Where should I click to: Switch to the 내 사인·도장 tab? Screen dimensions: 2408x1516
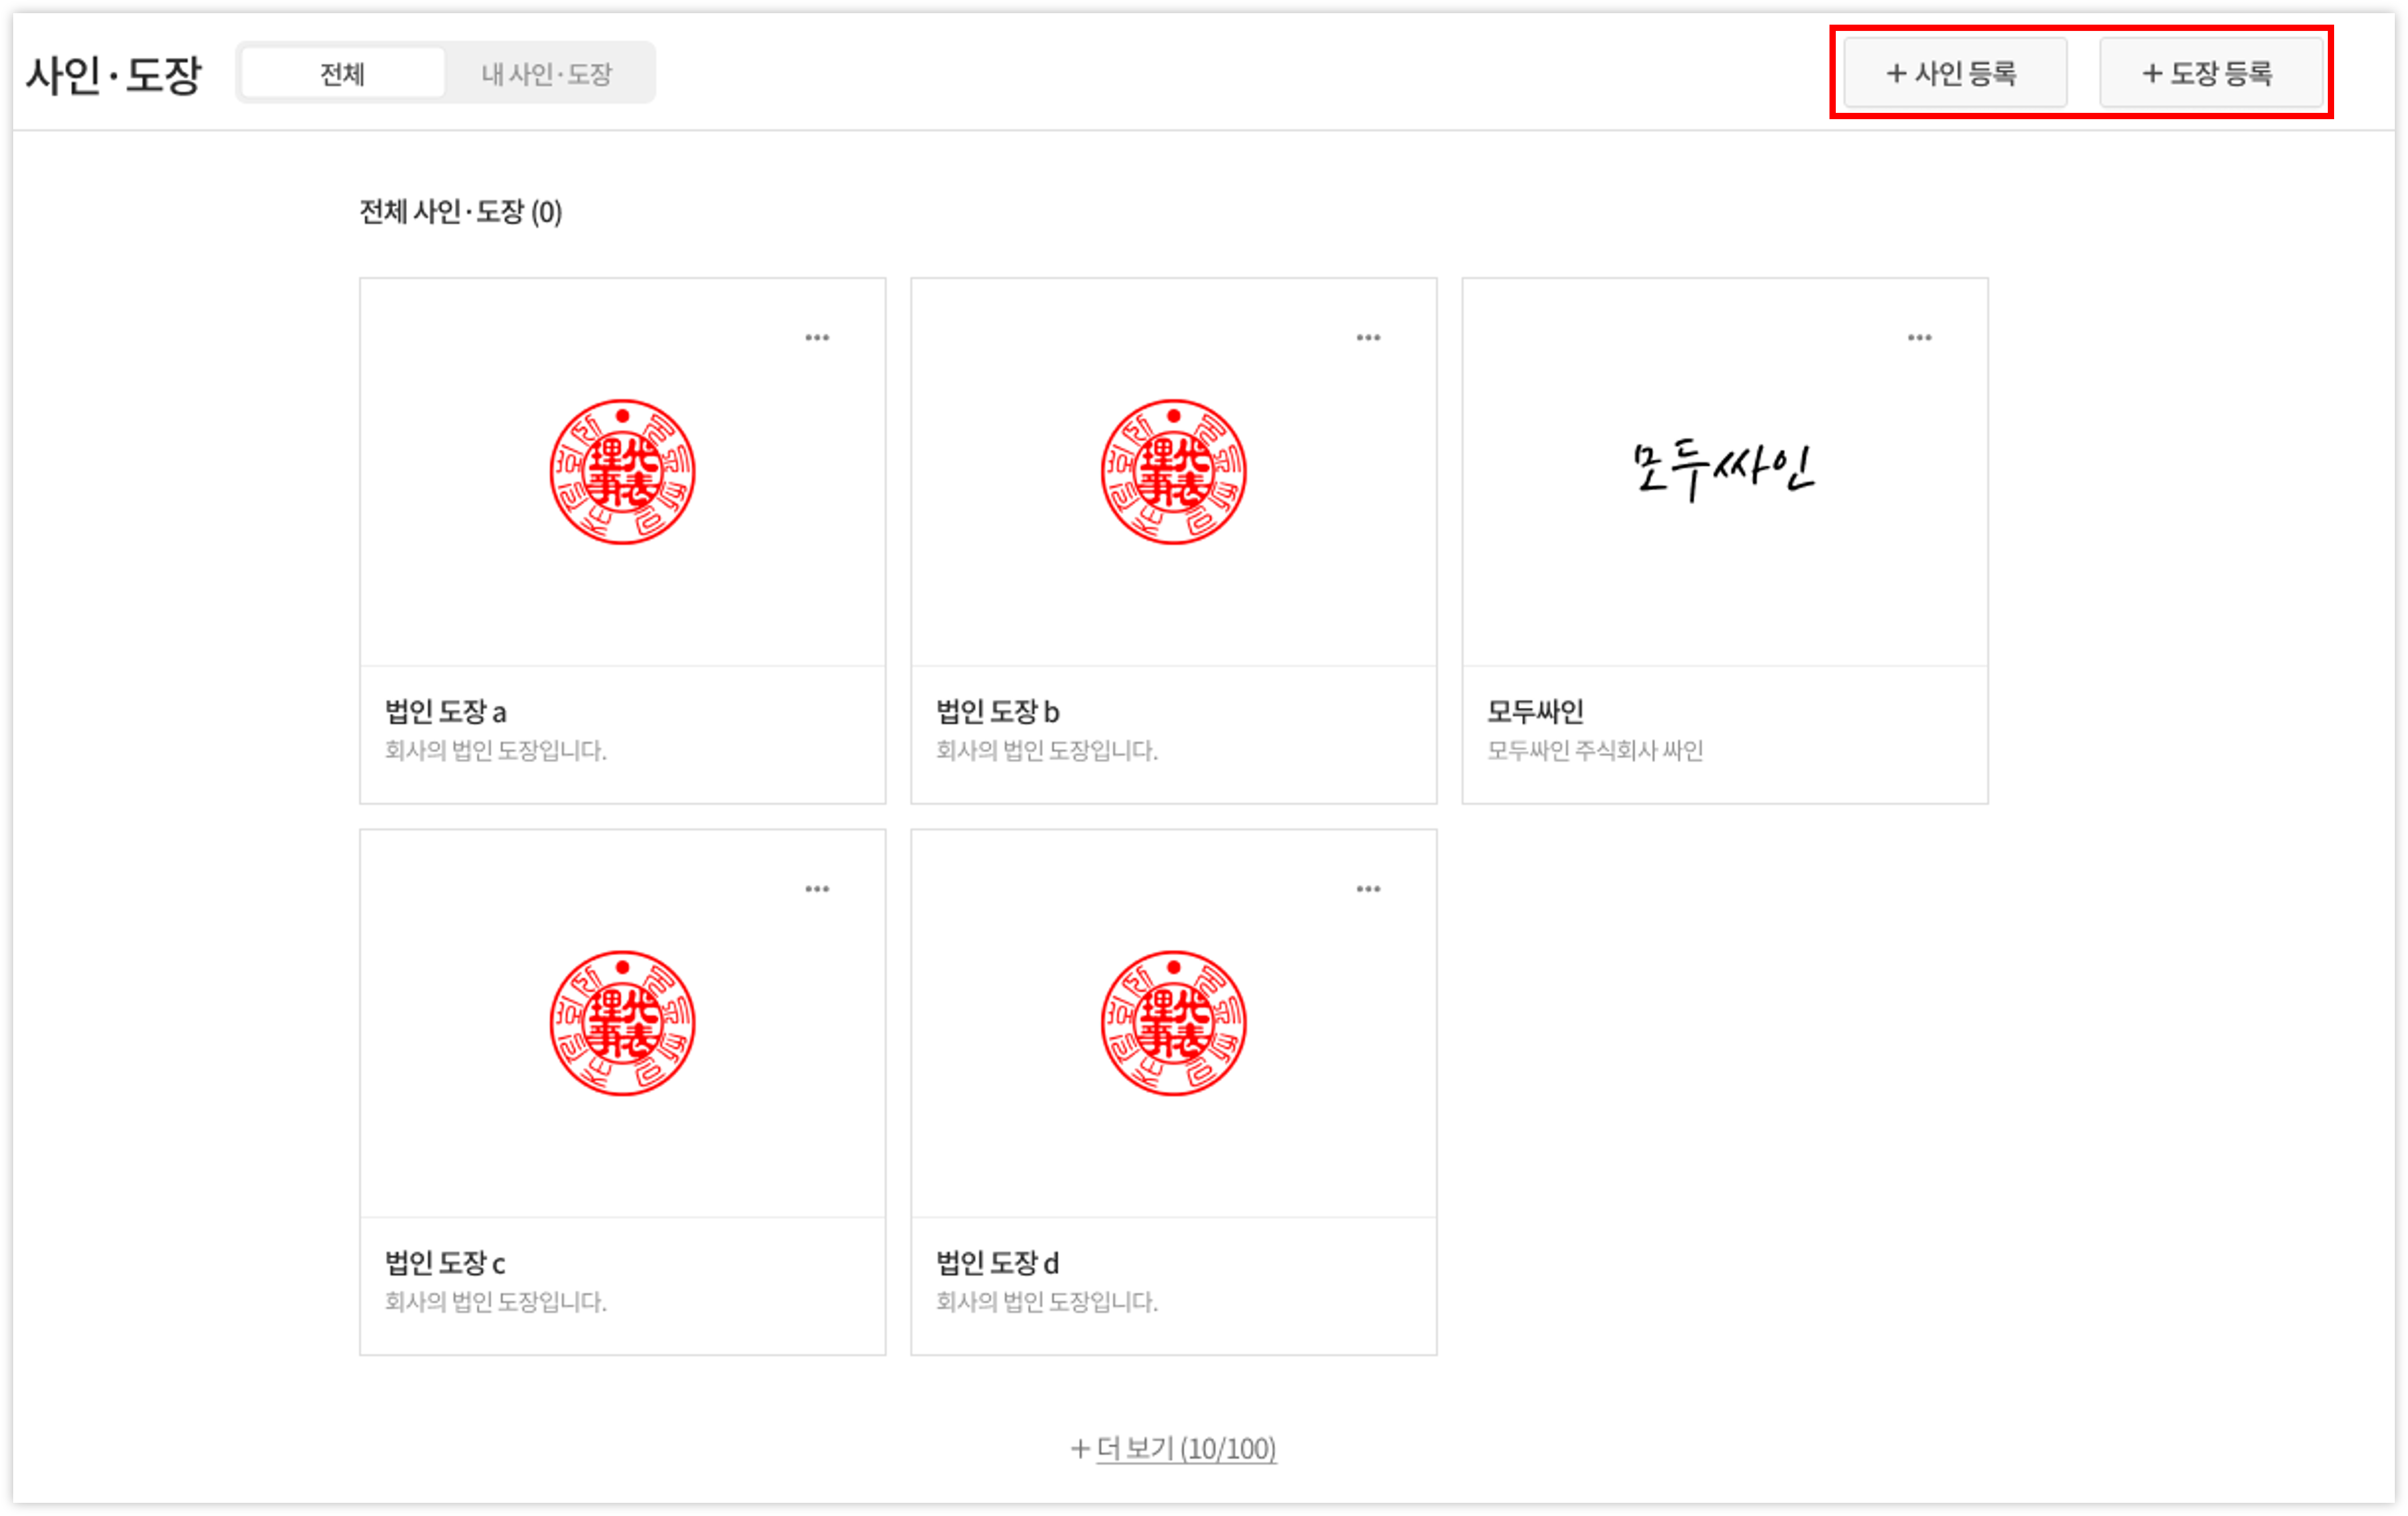[x=546, y=73]
